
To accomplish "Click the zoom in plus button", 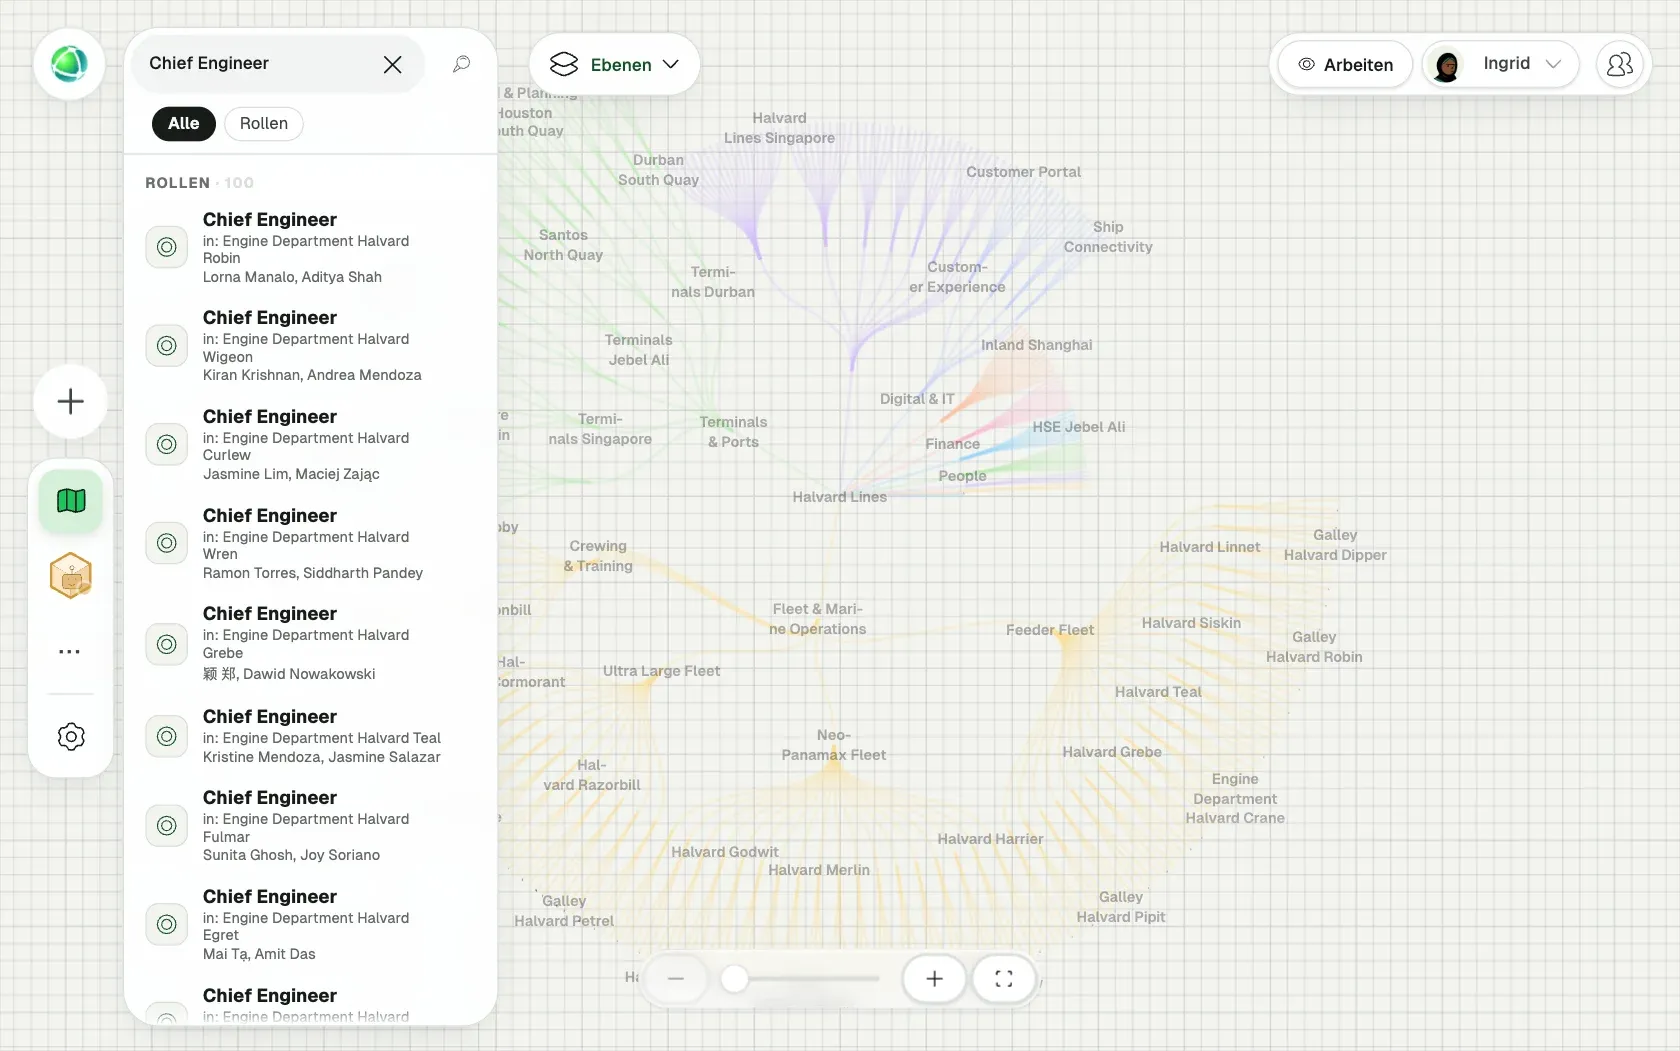I will [934, 979].
